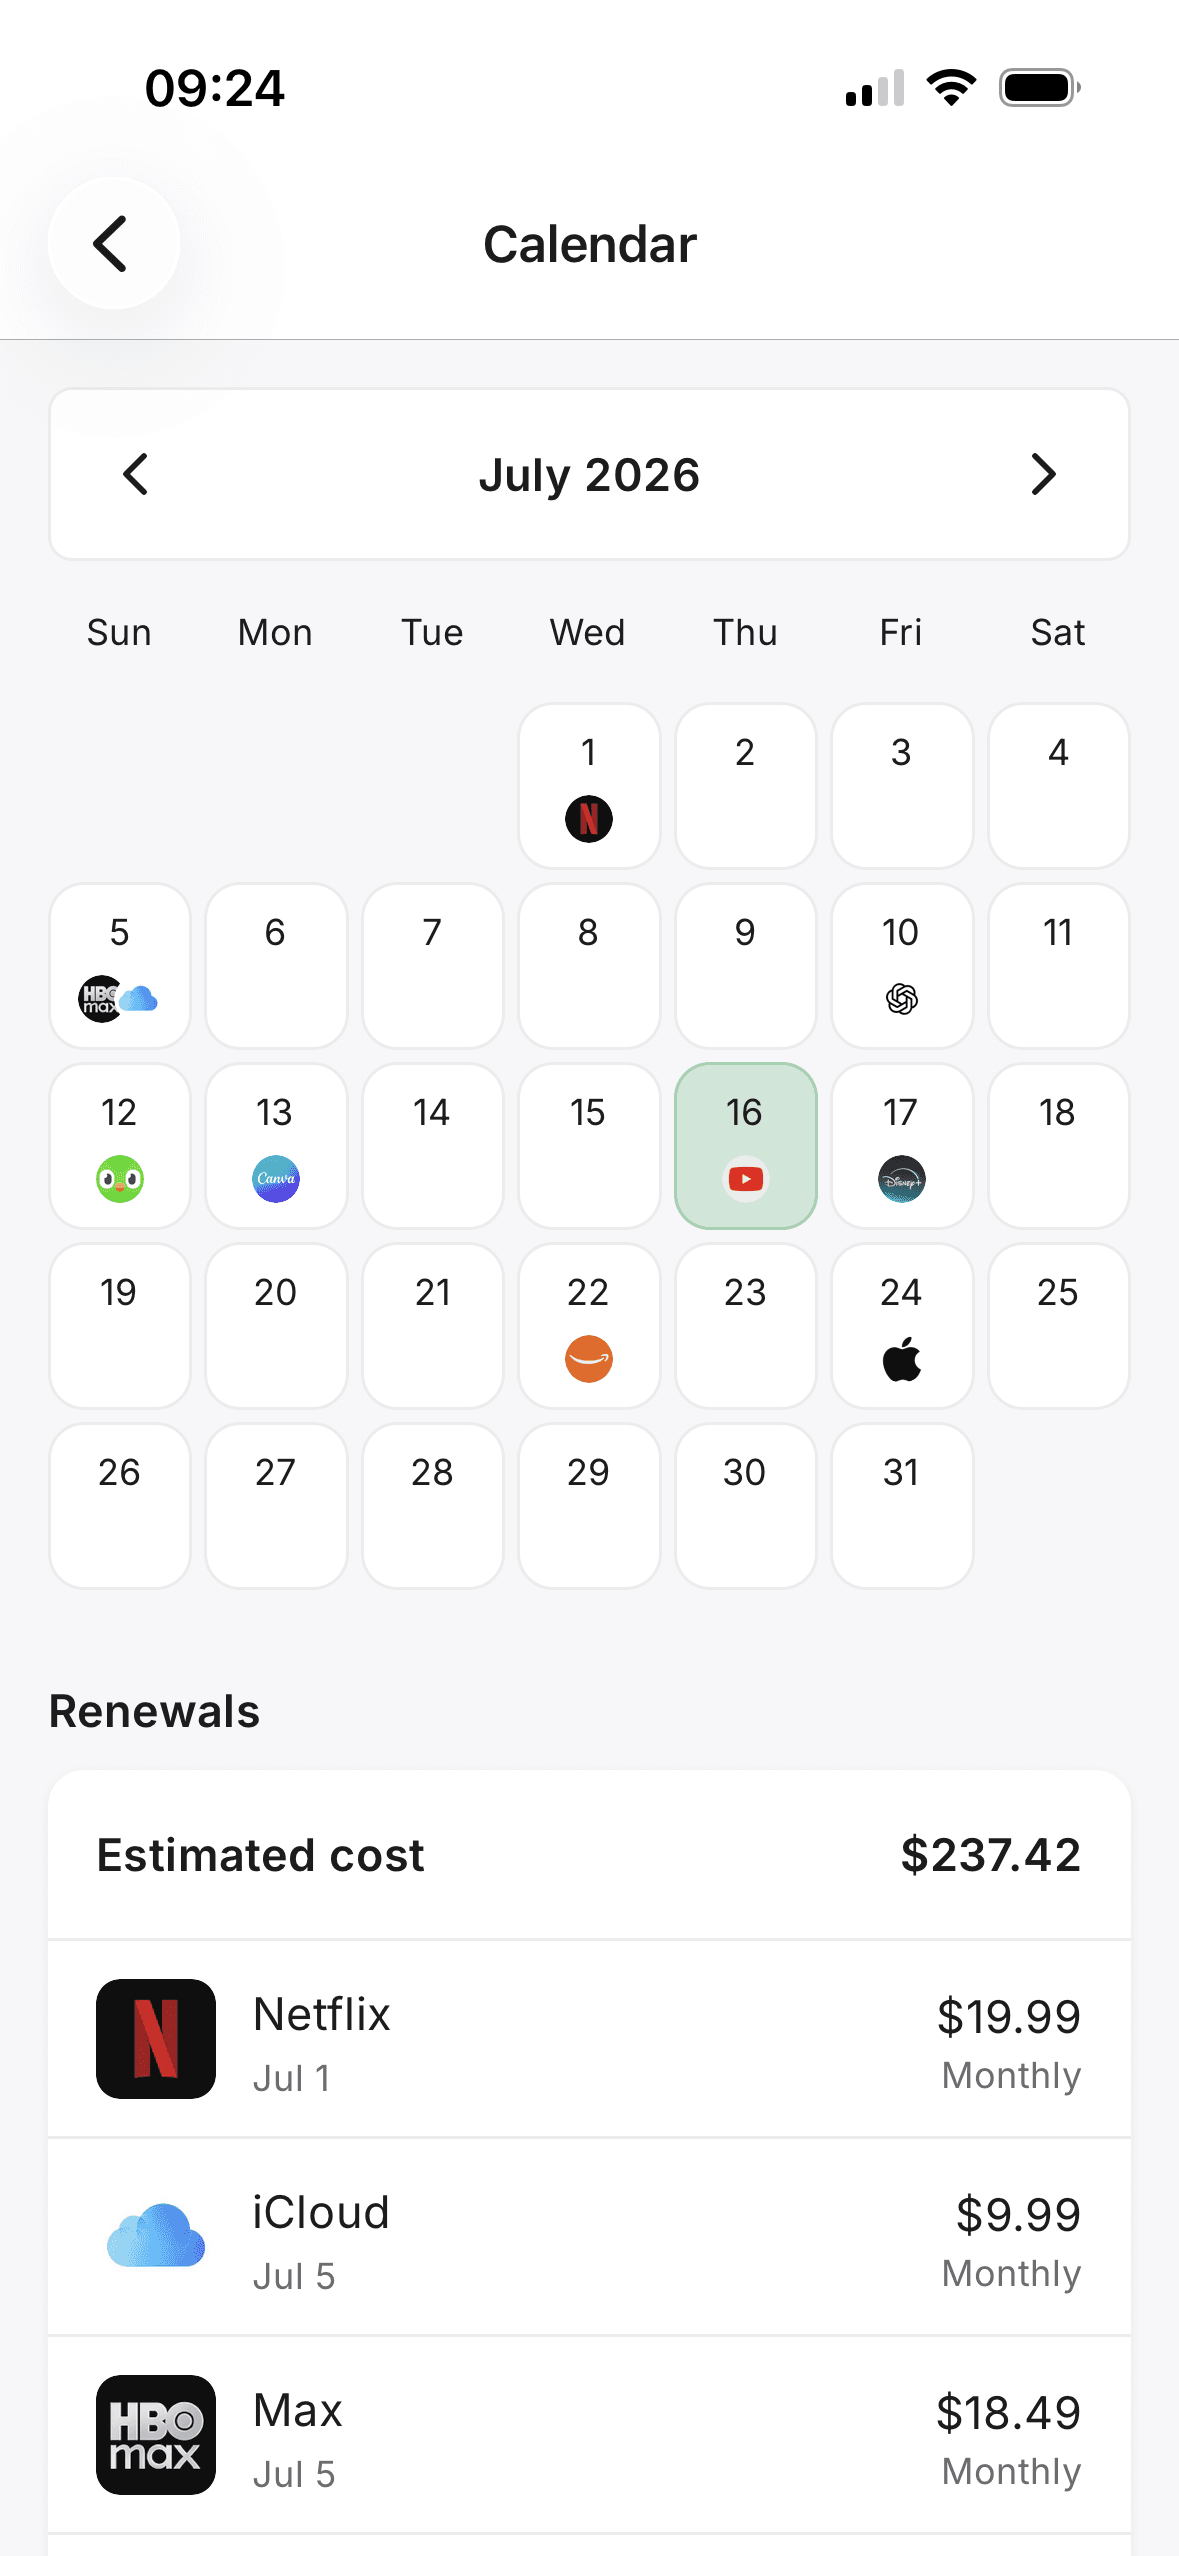Viewport: 1179px width, 2556px height.
Task: Tap the Canva icon on July 13
Action: point(276,1179)
